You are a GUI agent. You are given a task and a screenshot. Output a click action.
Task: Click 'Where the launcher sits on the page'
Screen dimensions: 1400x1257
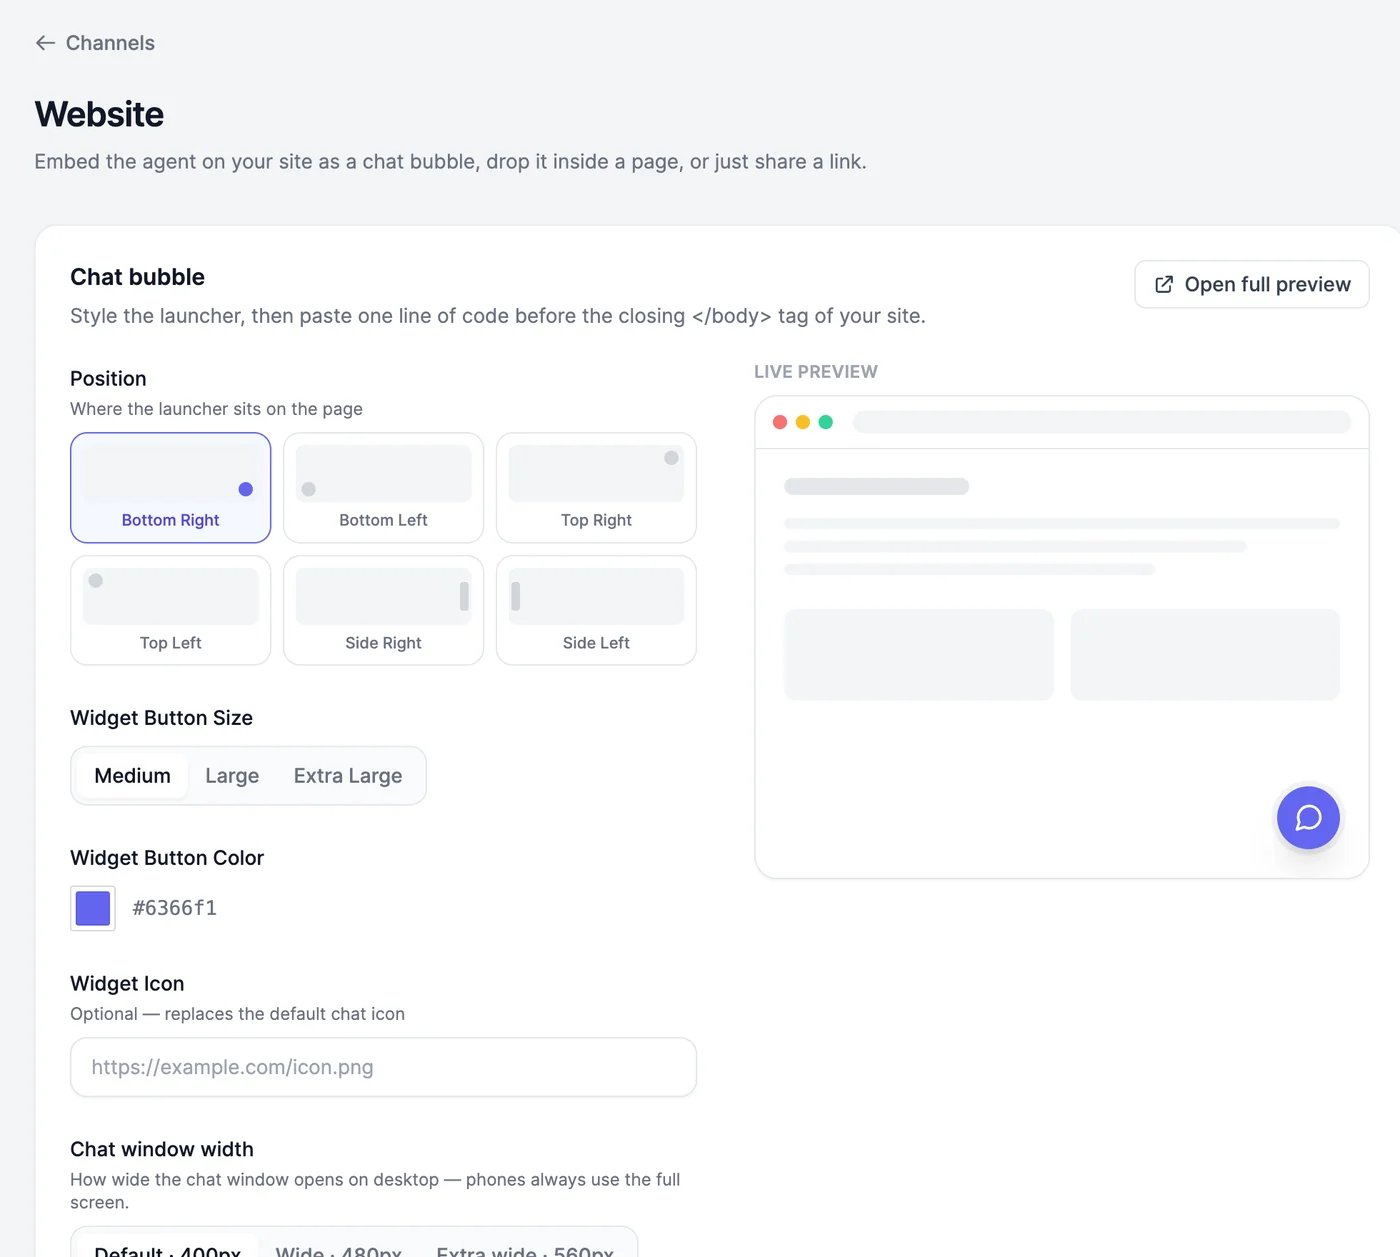[x=216, y=409]
